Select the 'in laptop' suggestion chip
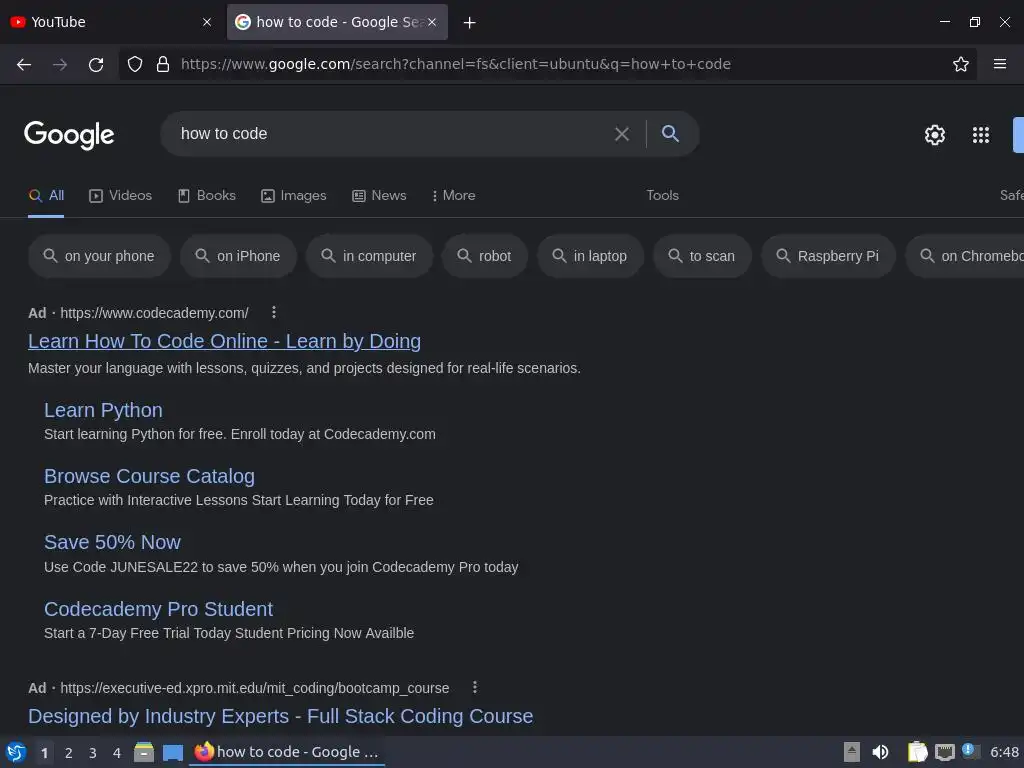Viewport: 1024px width, 768px height. 590,256
